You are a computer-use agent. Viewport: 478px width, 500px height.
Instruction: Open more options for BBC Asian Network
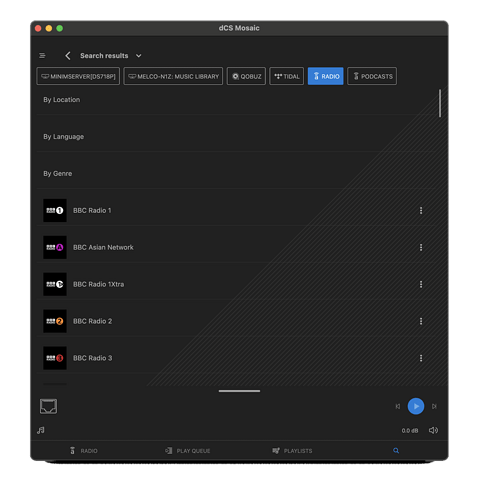point(421,247)
